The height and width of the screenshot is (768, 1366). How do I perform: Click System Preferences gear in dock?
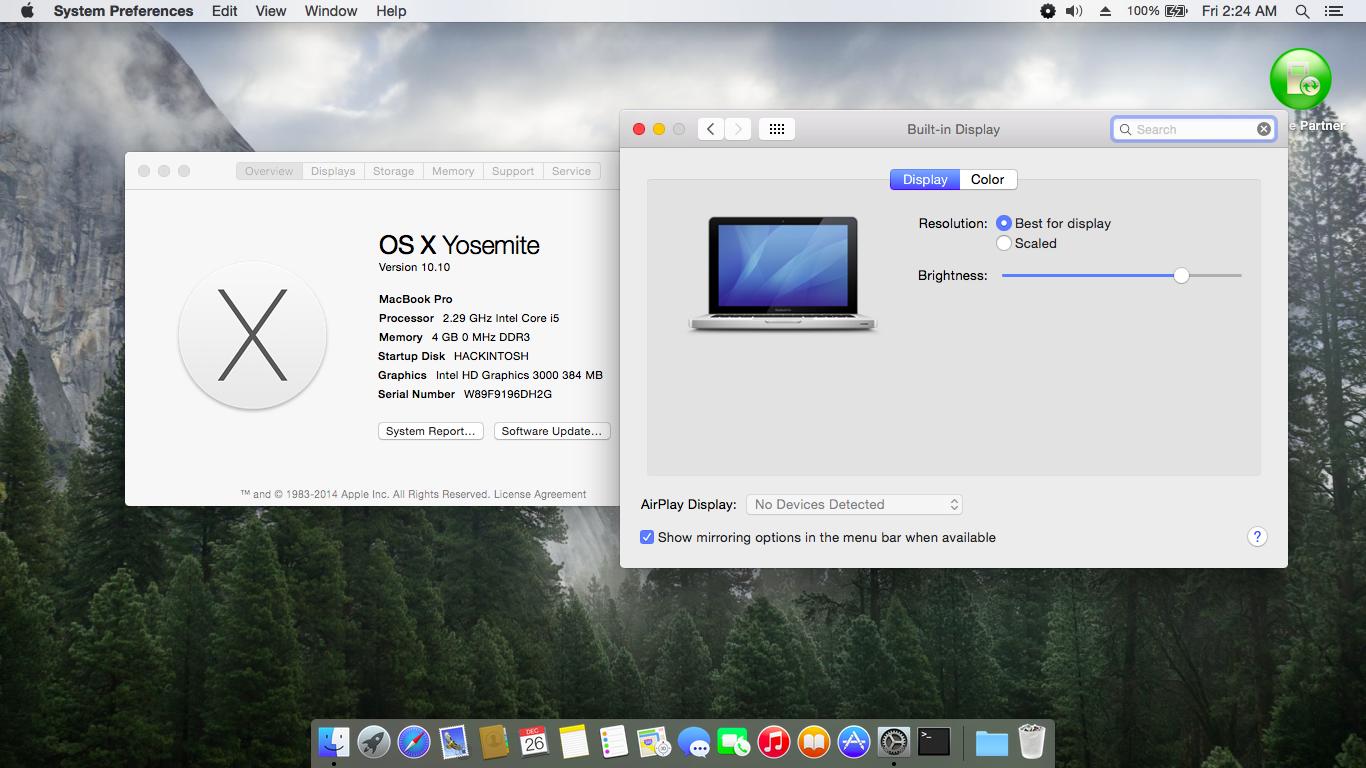894,742
